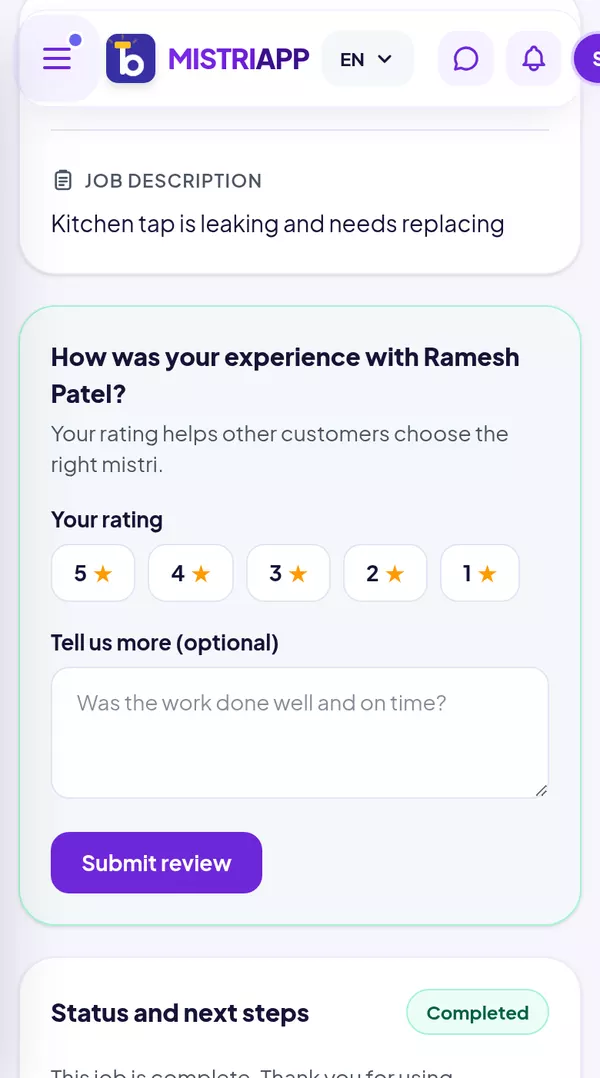Image resolution: width=600 pixels, height=1078 pixels.
Task: Click the Status and next steps heading
Action: pyautogui.click(x=180, y=1013)
